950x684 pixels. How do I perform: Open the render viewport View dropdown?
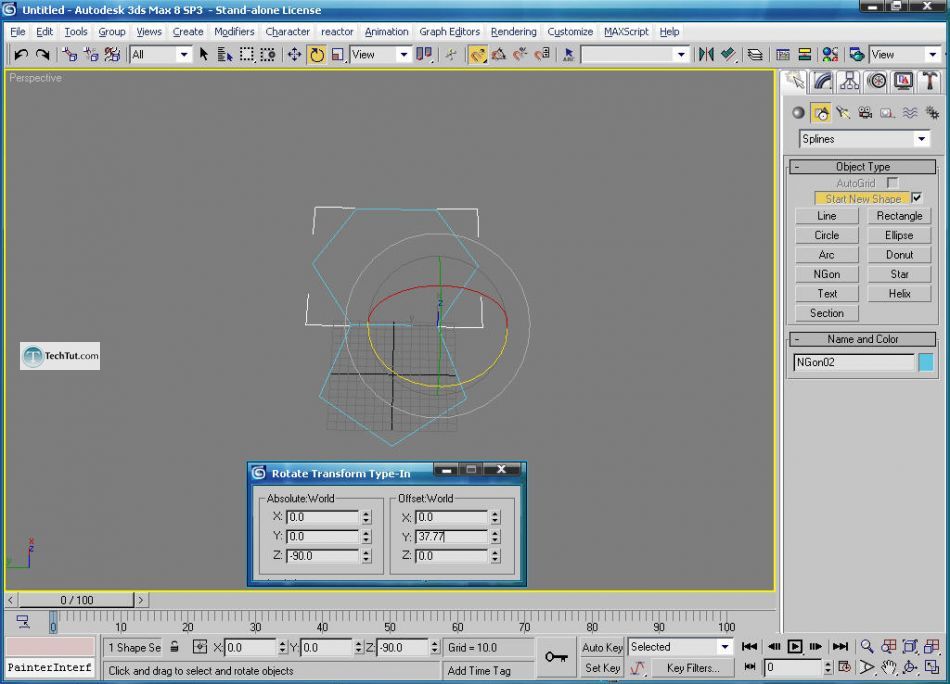click(x=905, y=55)
